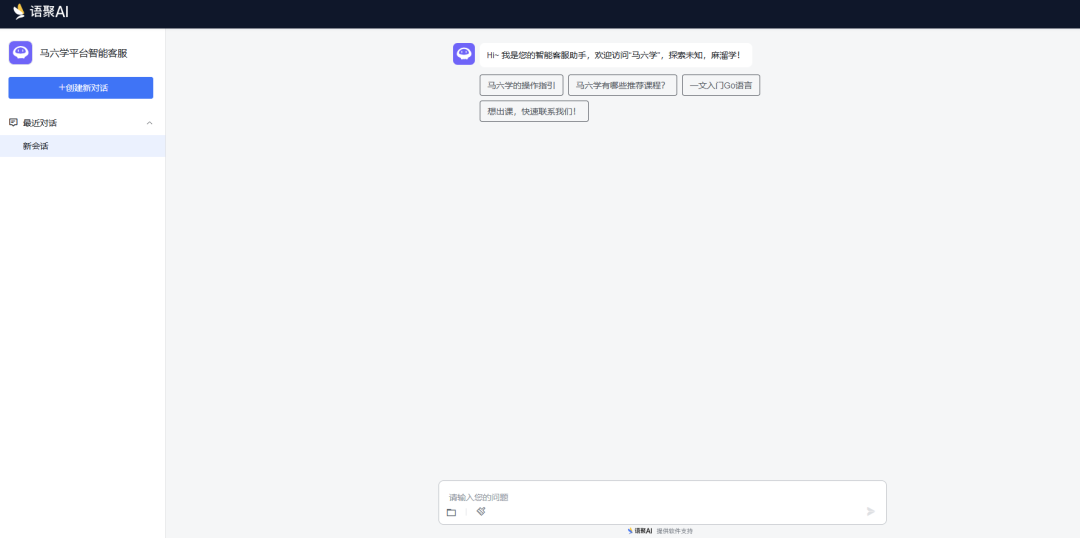Click the 马六学的操作指引 suggestion
The image size is (1080, 538).
pos(521,85)
